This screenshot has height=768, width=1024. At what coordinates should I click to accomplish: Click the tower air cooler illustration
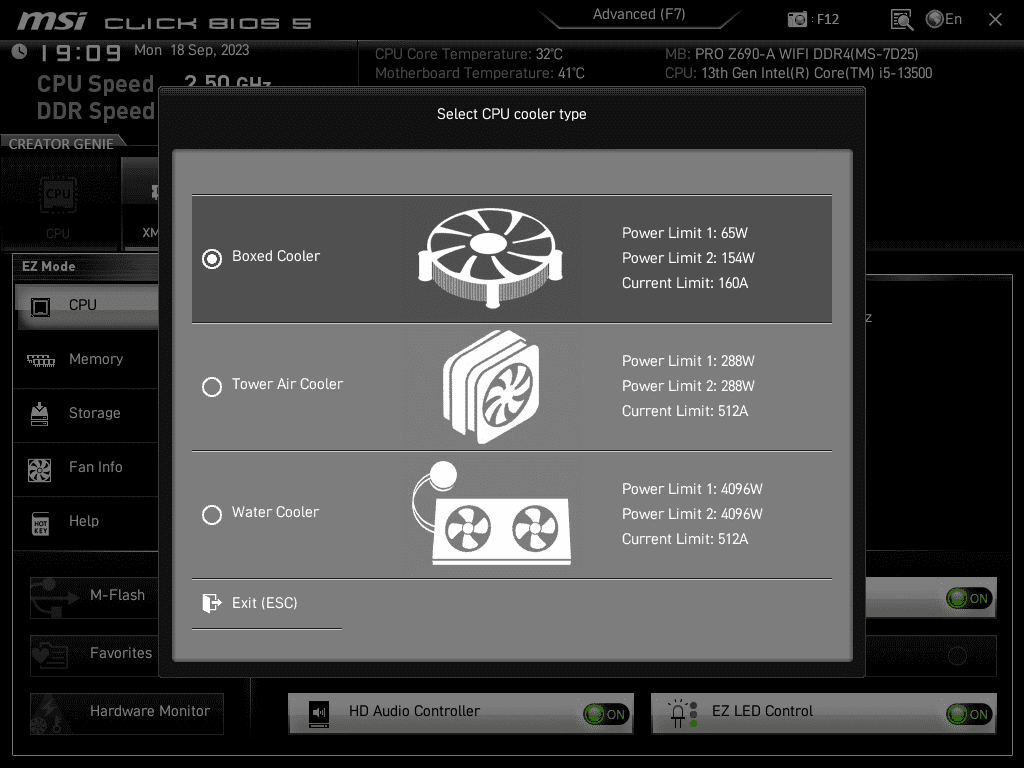(x=491, y=386)
